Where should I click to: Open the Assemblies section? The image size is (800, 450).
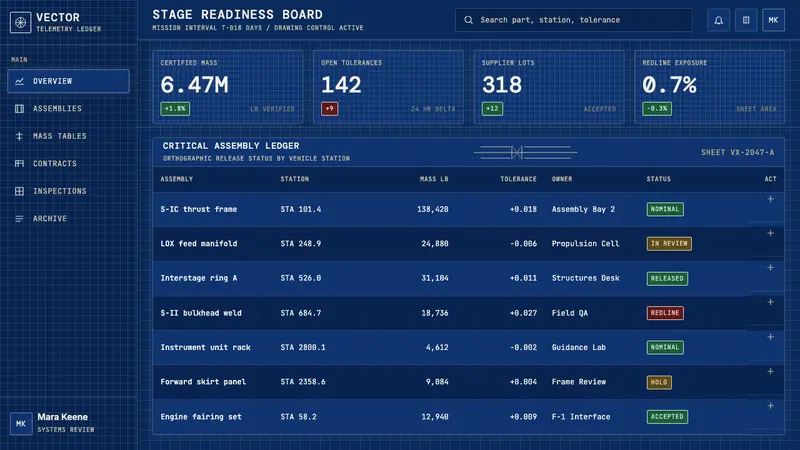(68, 109)
